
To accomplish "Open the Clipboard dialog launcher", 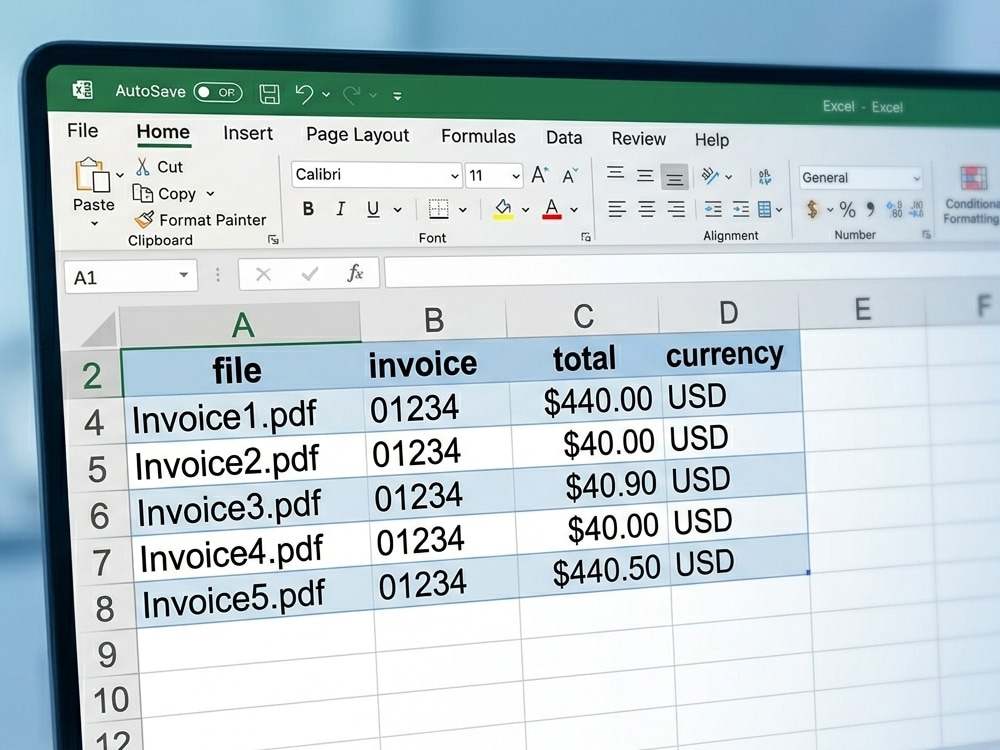I will coord(274,240).
